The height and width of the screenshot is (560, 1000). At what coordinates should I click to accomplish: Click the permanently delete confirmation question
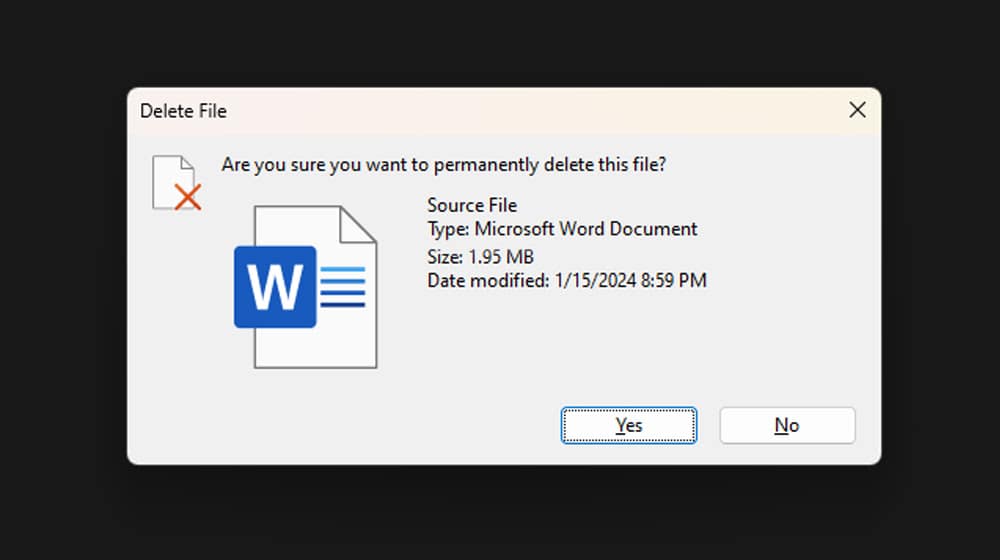click(443, 164)
